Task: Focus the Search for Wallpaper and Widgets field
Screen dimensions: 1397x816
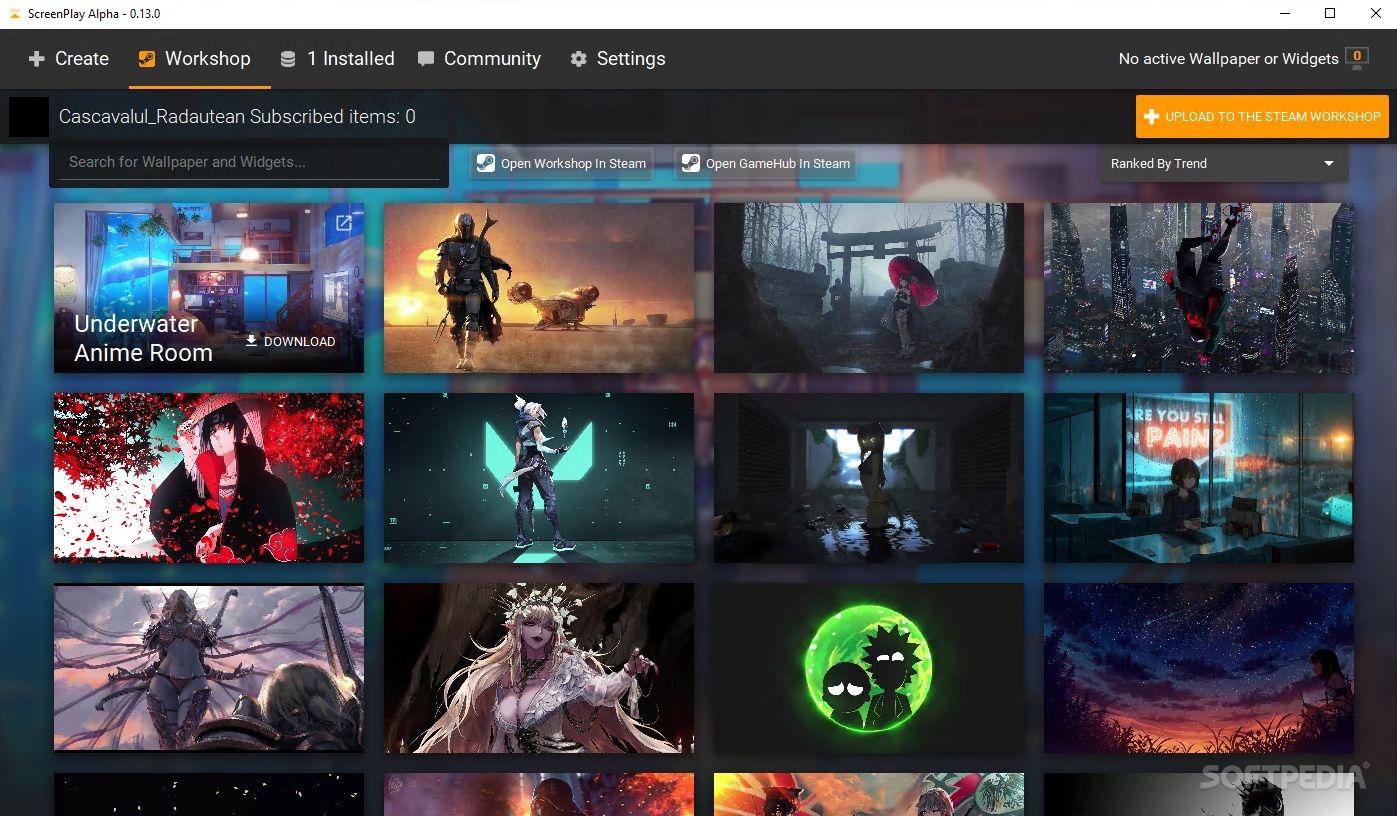Action: [249, 162]
